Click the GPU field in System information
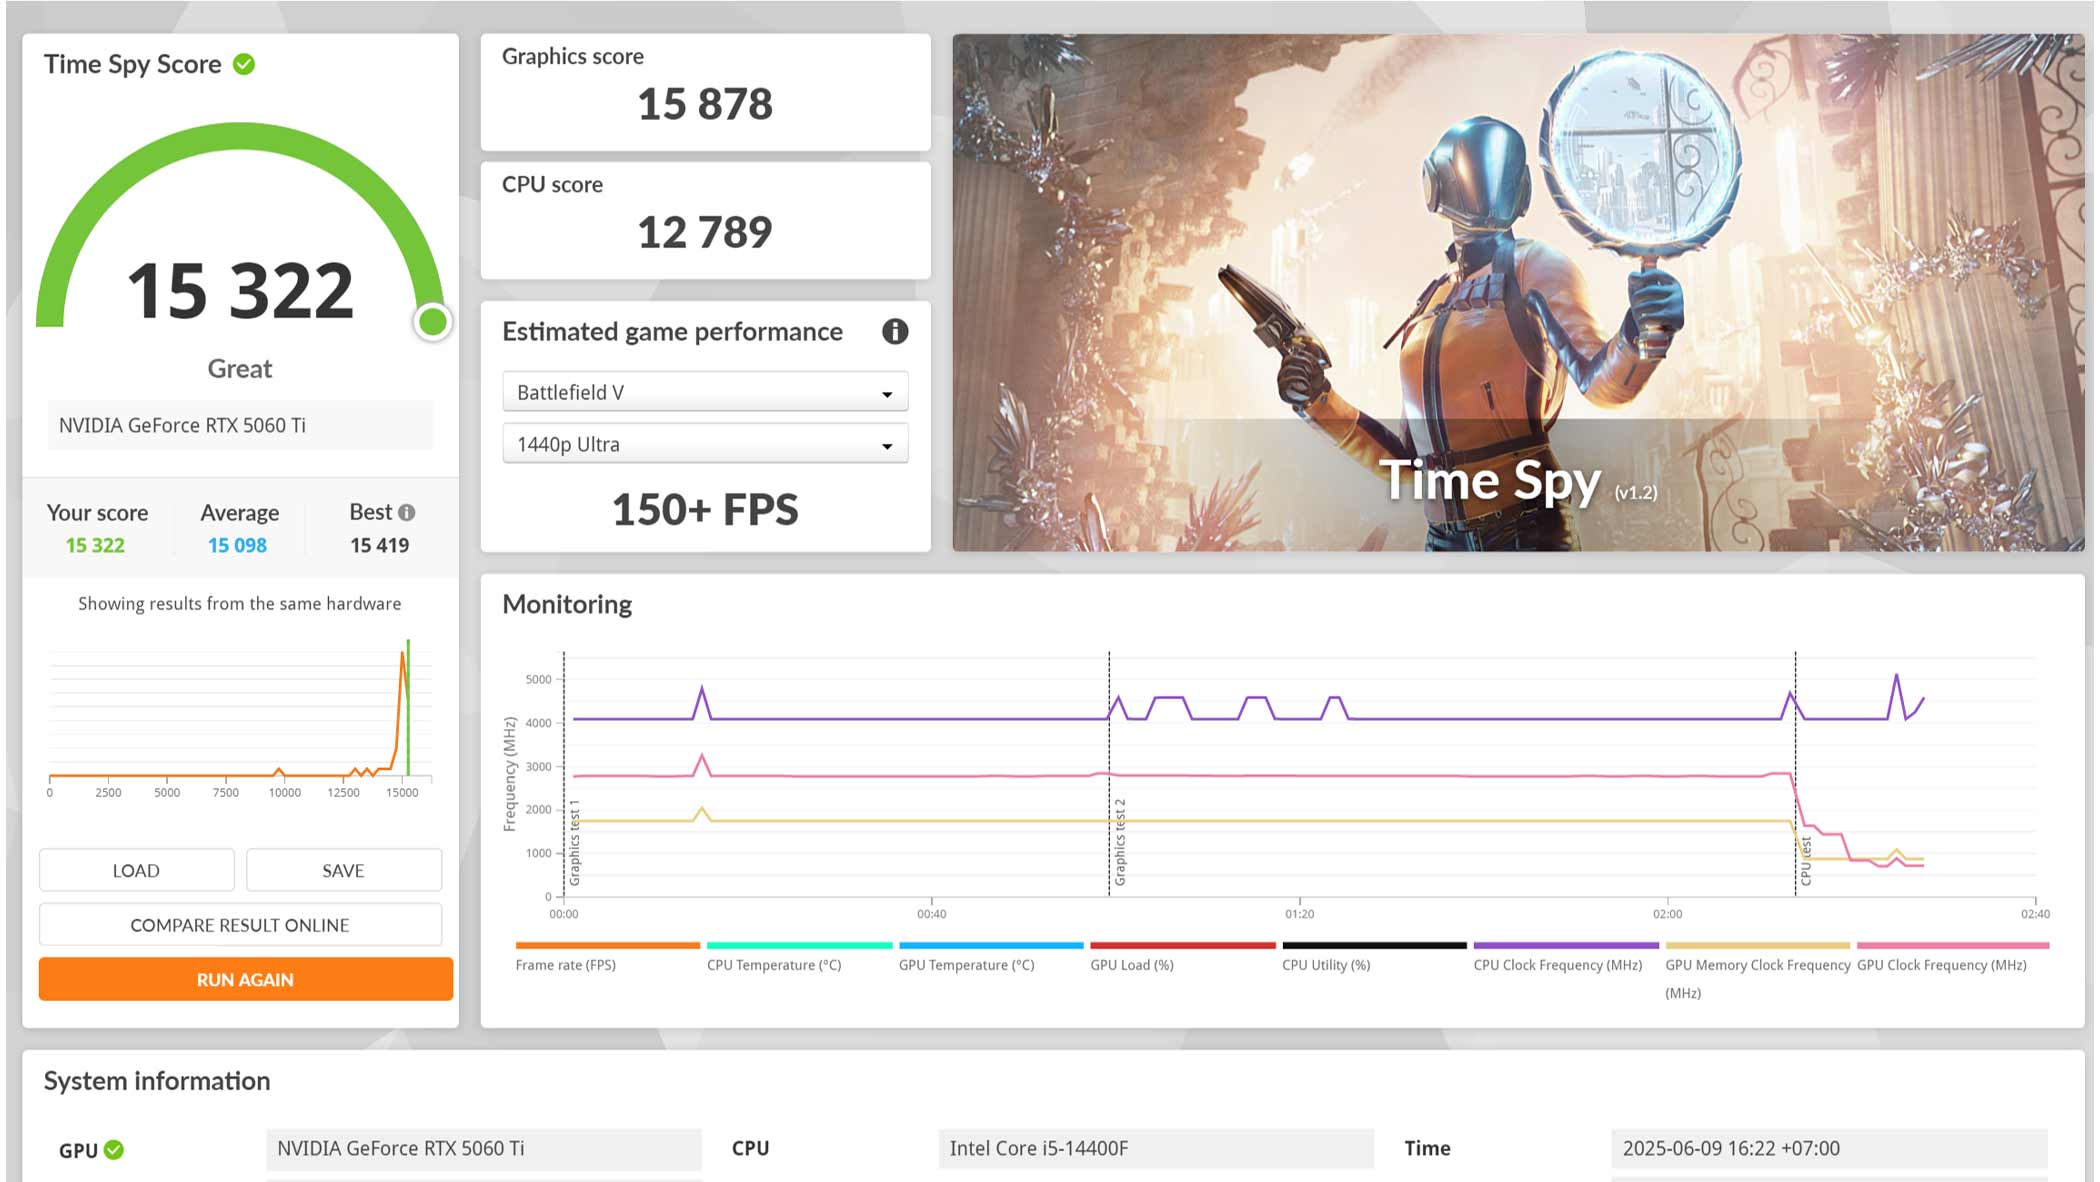 click(484, 1149)
